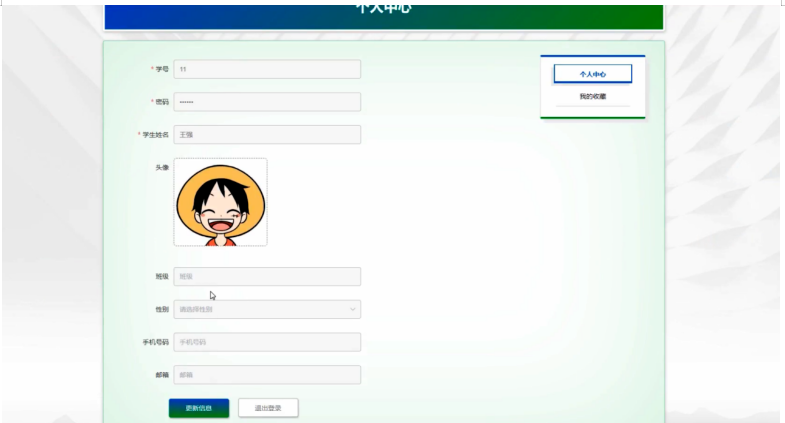
Task: Click the 学号 input field
Action: click(267, 69)
